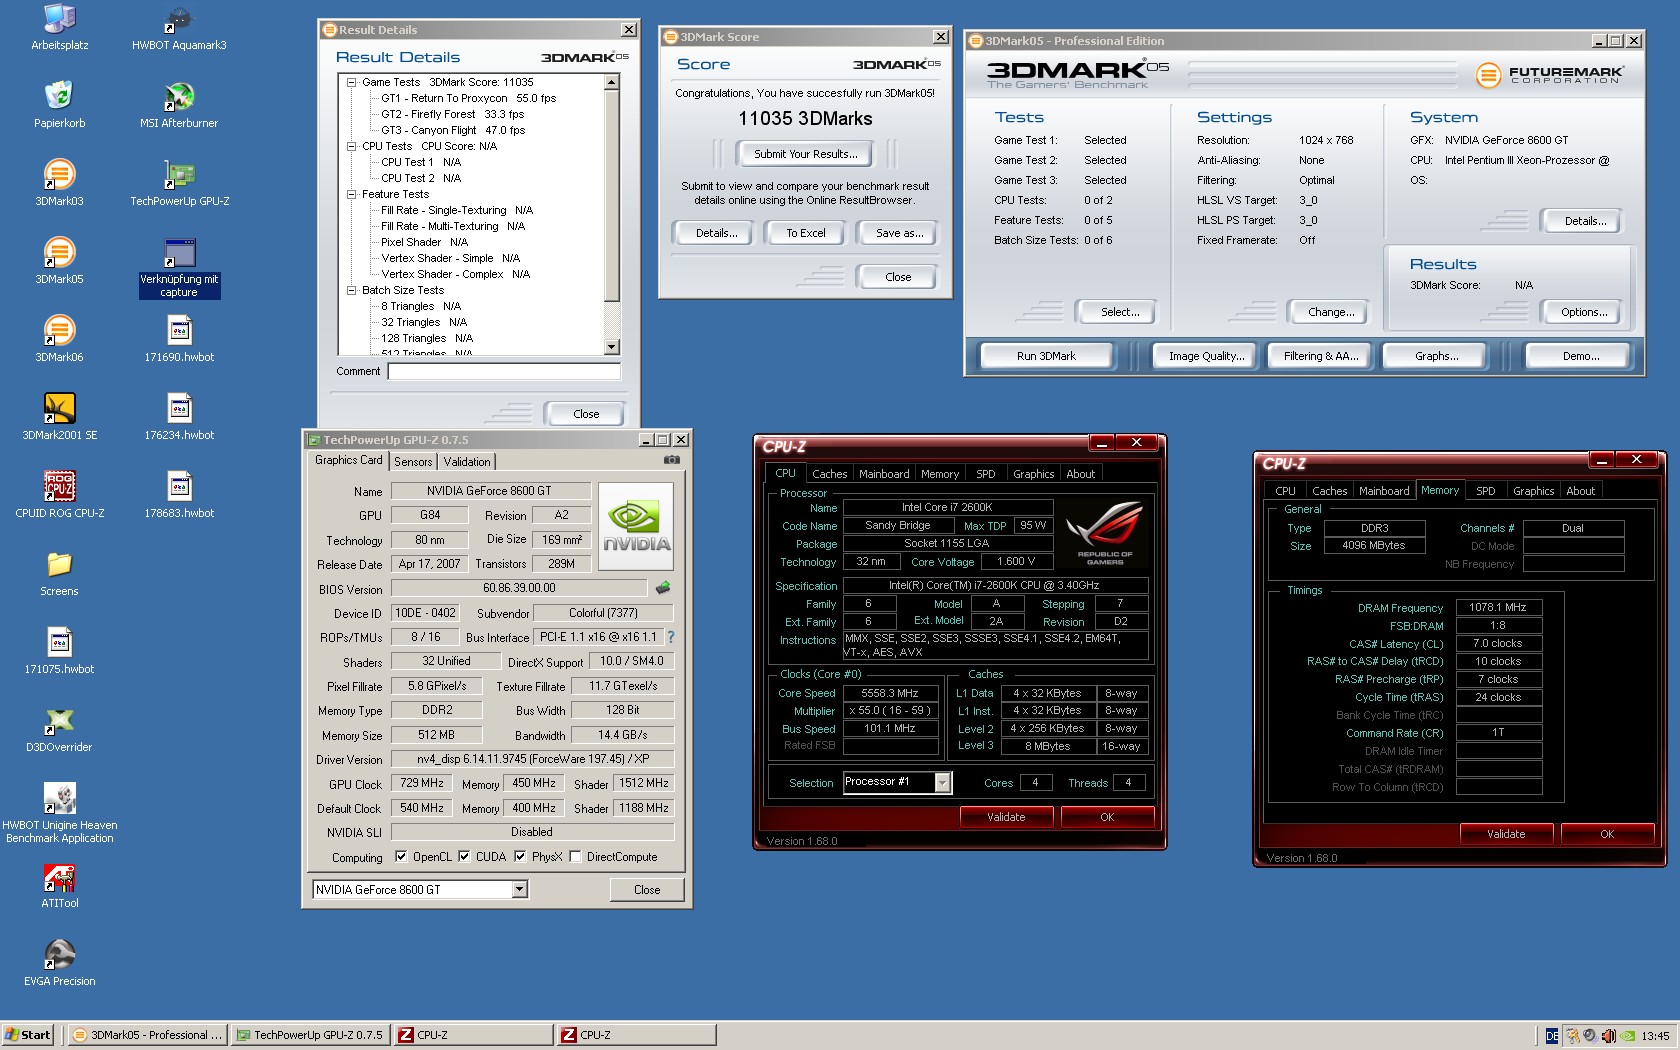Switch to Validation tab in GPU-Z
The image size is (1680, 1050).
click(467, 461)
